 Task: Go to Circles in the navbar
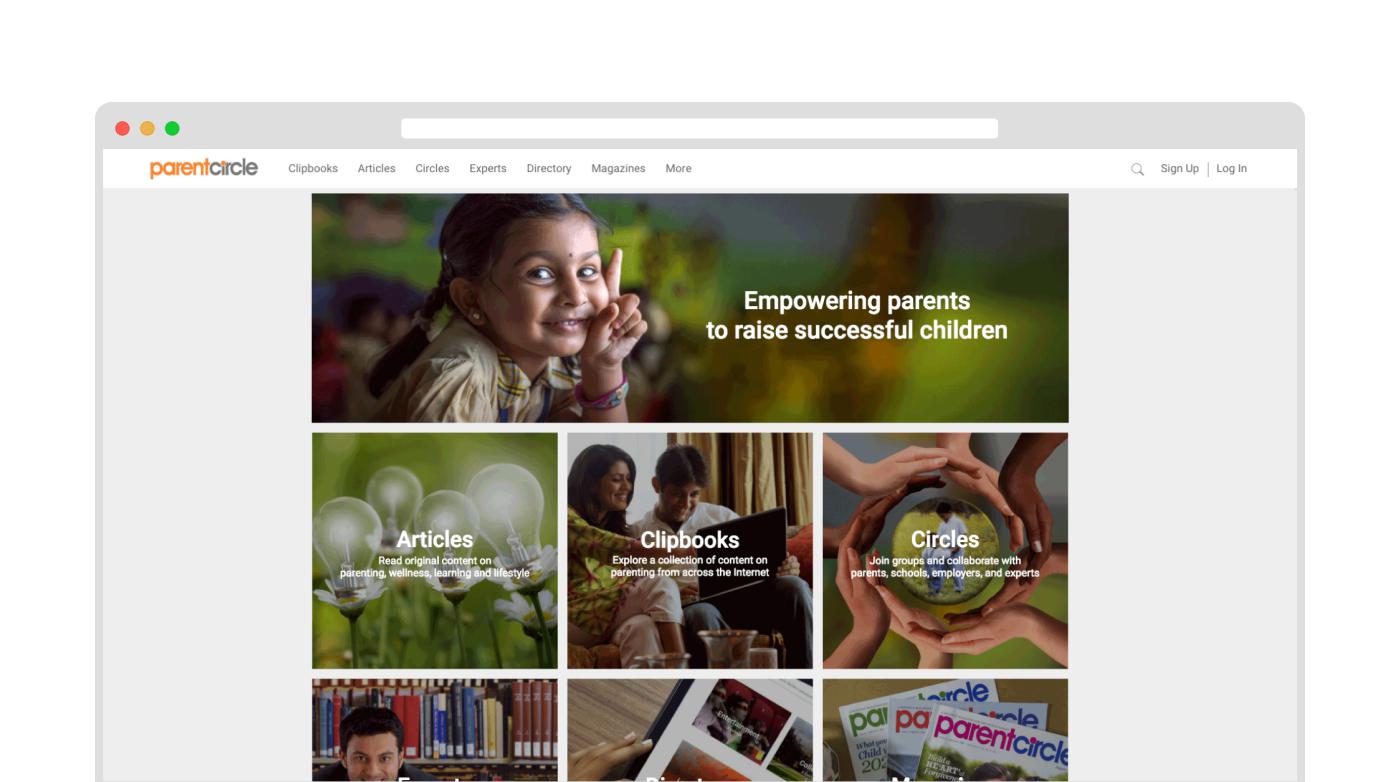tap(432, 168)
